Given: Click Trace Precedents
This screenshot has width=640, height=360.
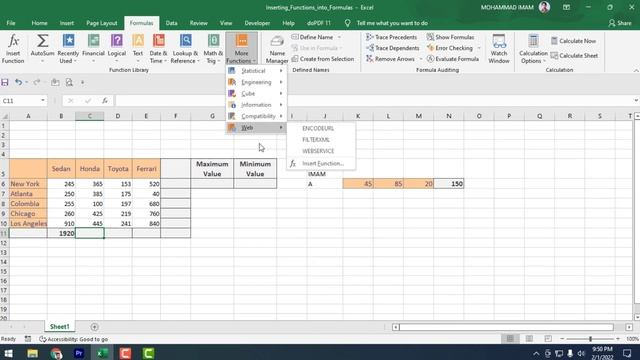Looking at the screenshot, I should (x=391, y=37).
